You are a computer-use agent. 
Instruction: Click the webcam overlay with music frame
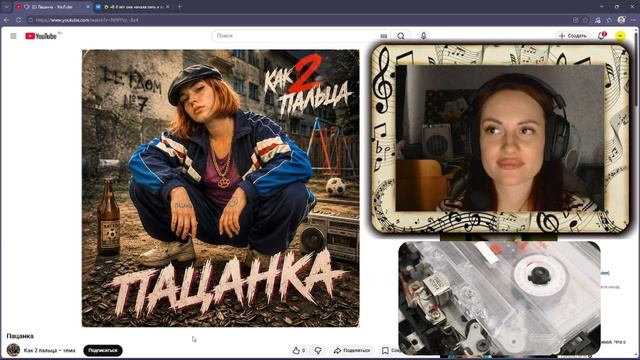pyautogui.click(x=500, y=139)
